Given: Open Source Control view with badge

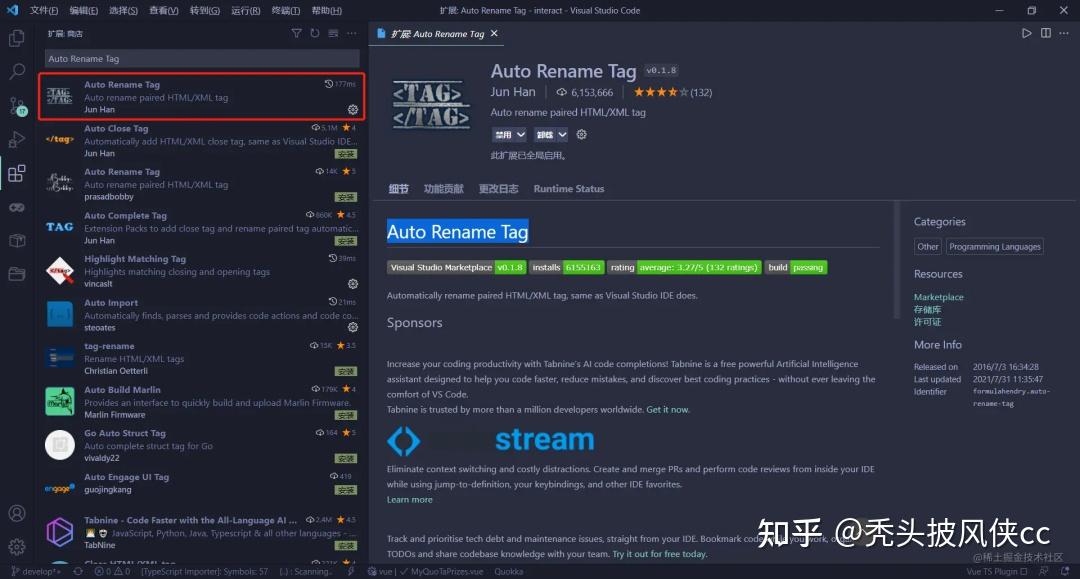Looking at the screenshot, I should 17,105.
